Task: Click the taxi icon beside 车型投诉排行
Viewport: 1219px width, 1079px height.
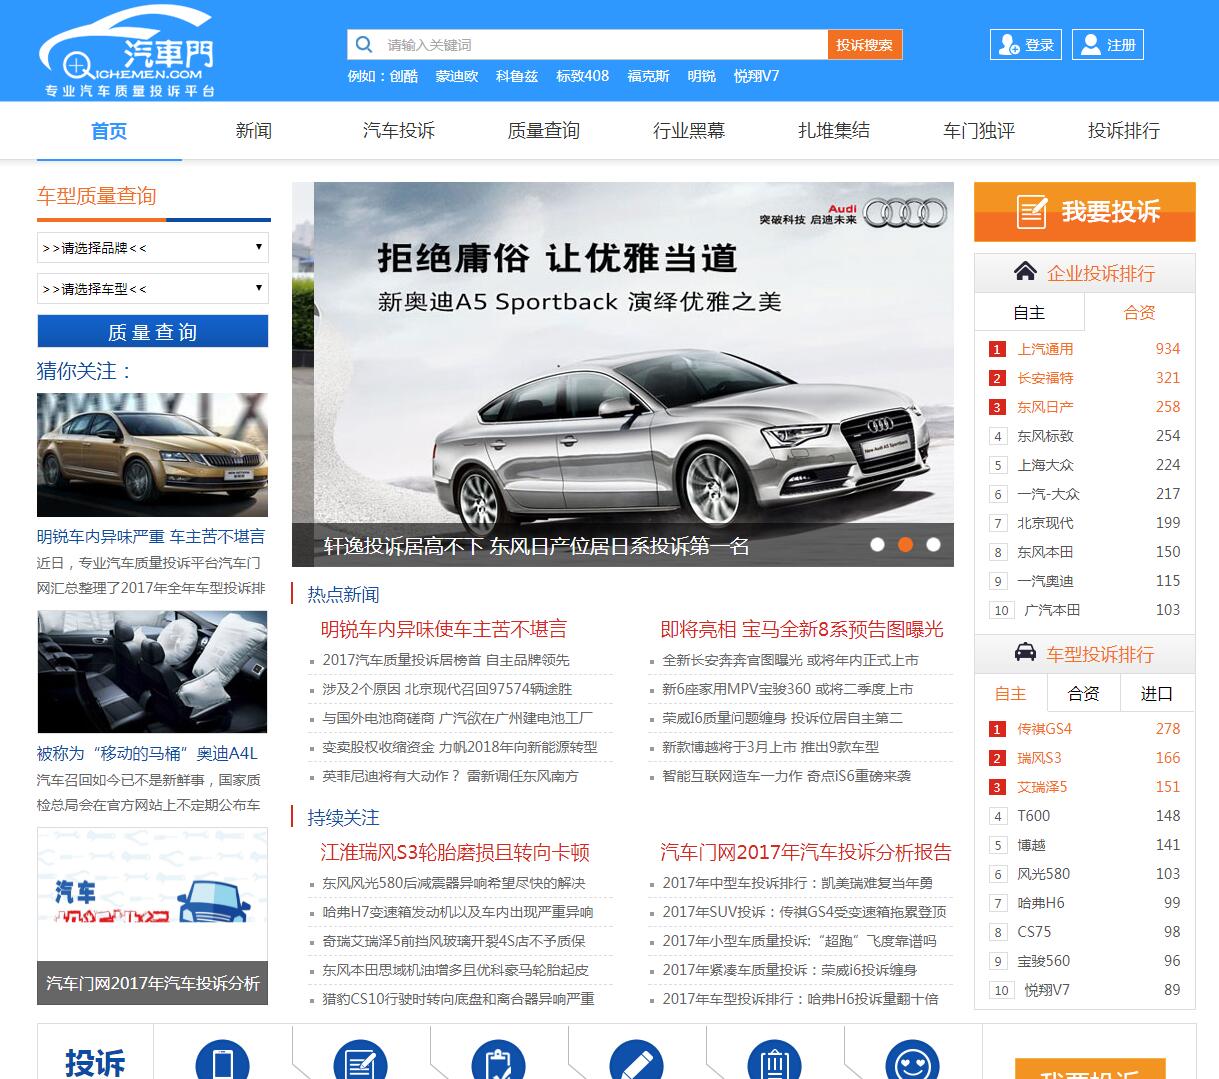Action: (x=1025, y=653)
